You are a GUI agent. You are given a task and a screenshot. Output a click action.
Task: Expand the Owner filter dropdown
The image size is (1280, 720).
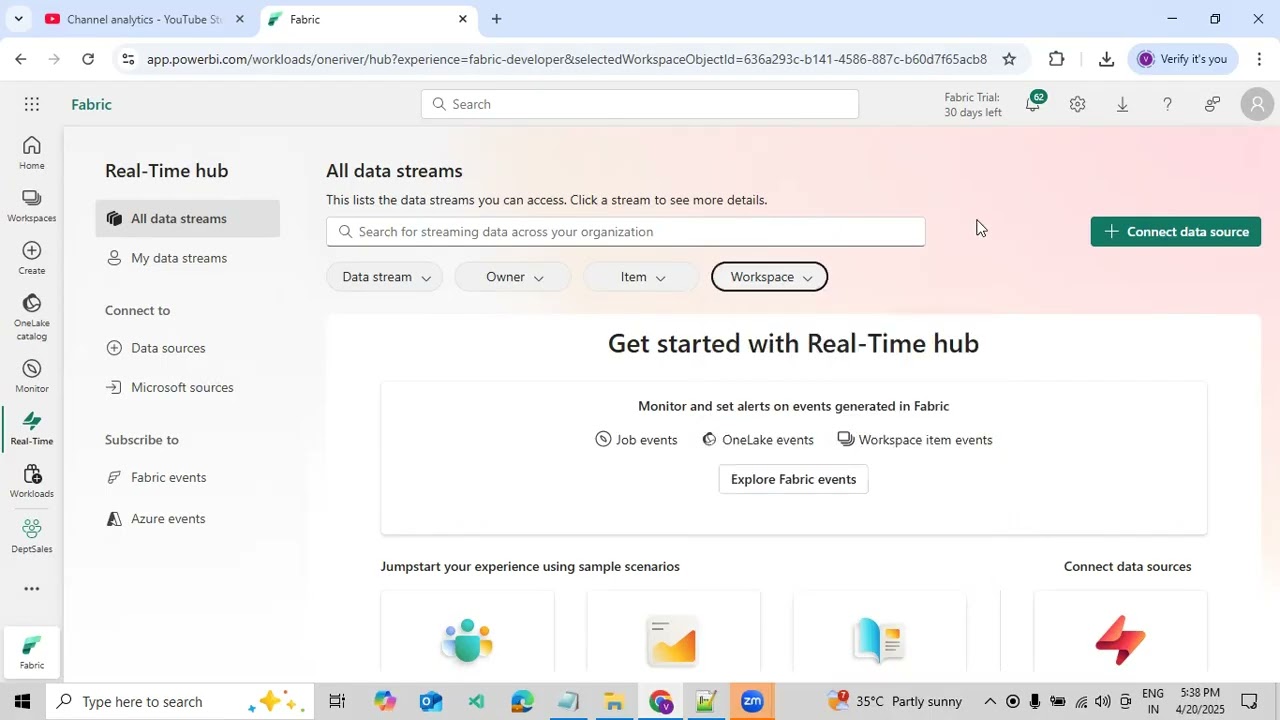coord(513,277)
